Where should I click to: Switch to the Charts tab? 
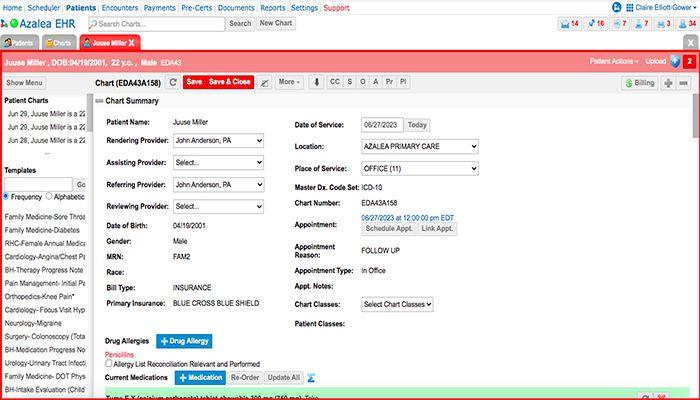(x=59, y=43)
